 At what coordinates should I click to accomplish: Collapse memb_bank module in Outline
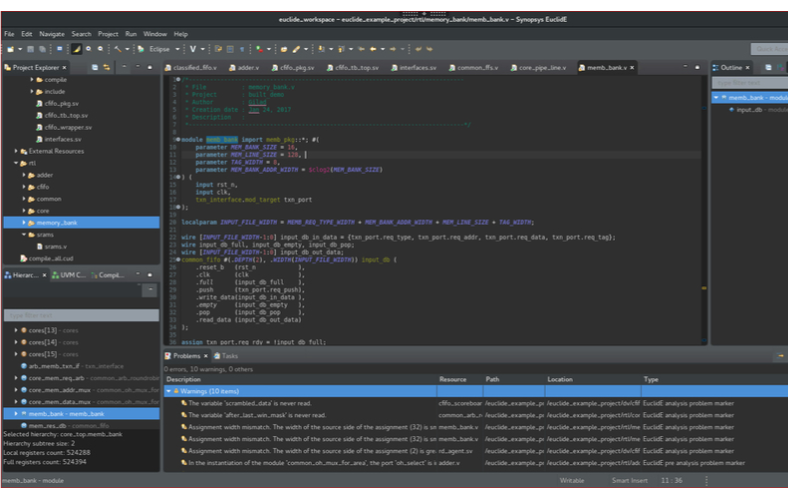(716, 97)
